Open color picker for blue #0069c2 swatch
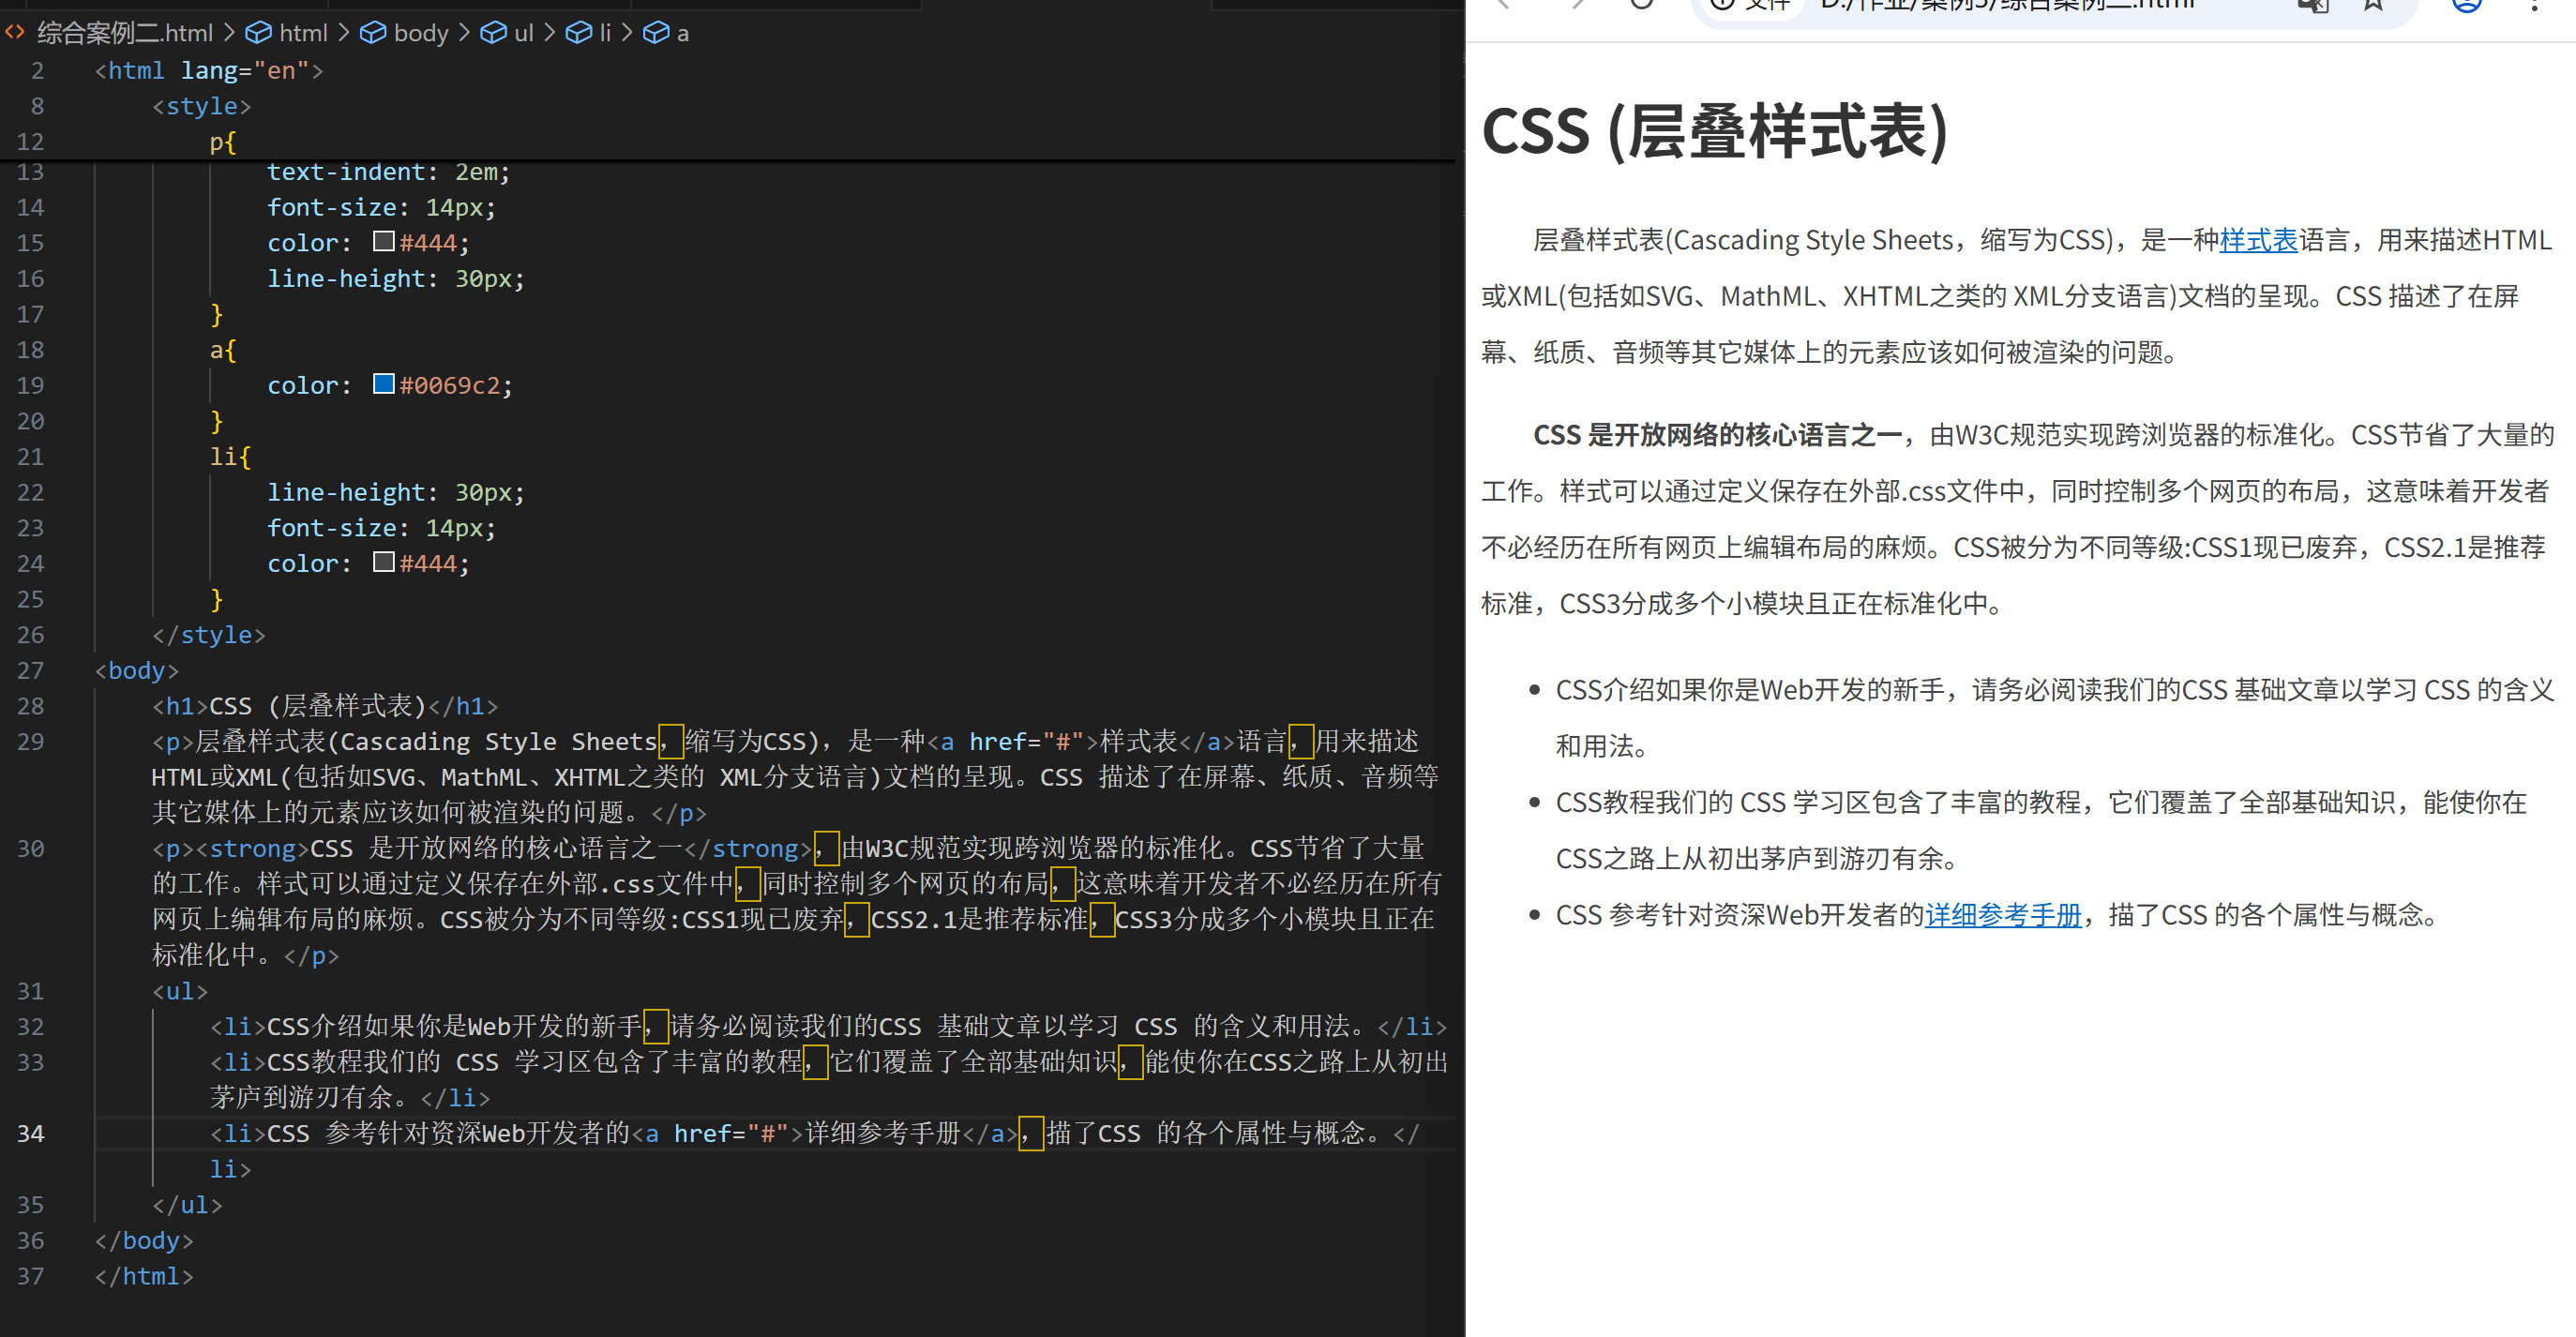 pyautogui.click(x=384, y=384)
